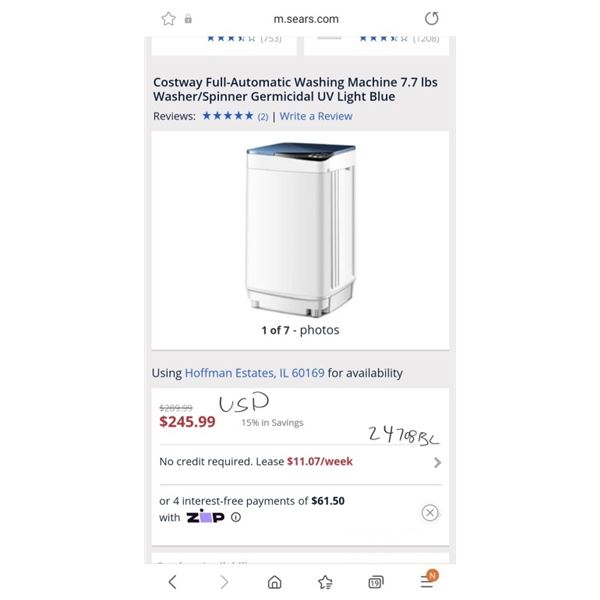Open the washing machine product photo

point(301,230)
